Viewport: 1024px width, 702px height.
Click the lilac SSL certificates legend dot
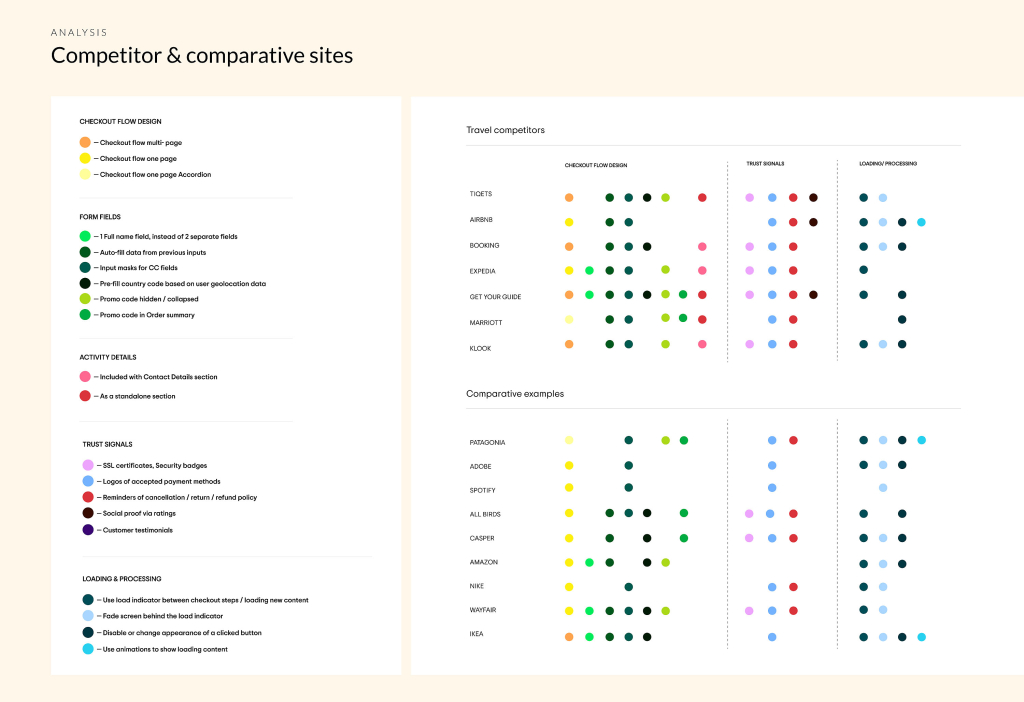pyautogui.click(x=88, y=465)
